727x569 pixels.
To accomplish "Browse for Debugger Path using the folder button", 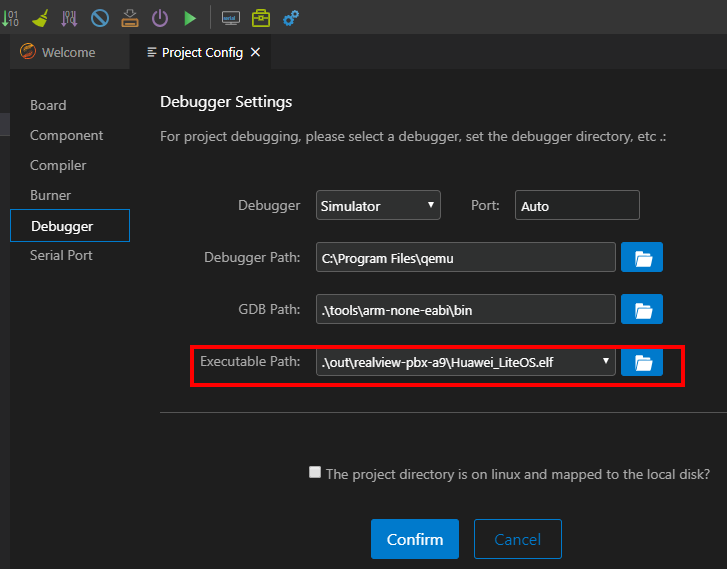I will tap(642, 258).
